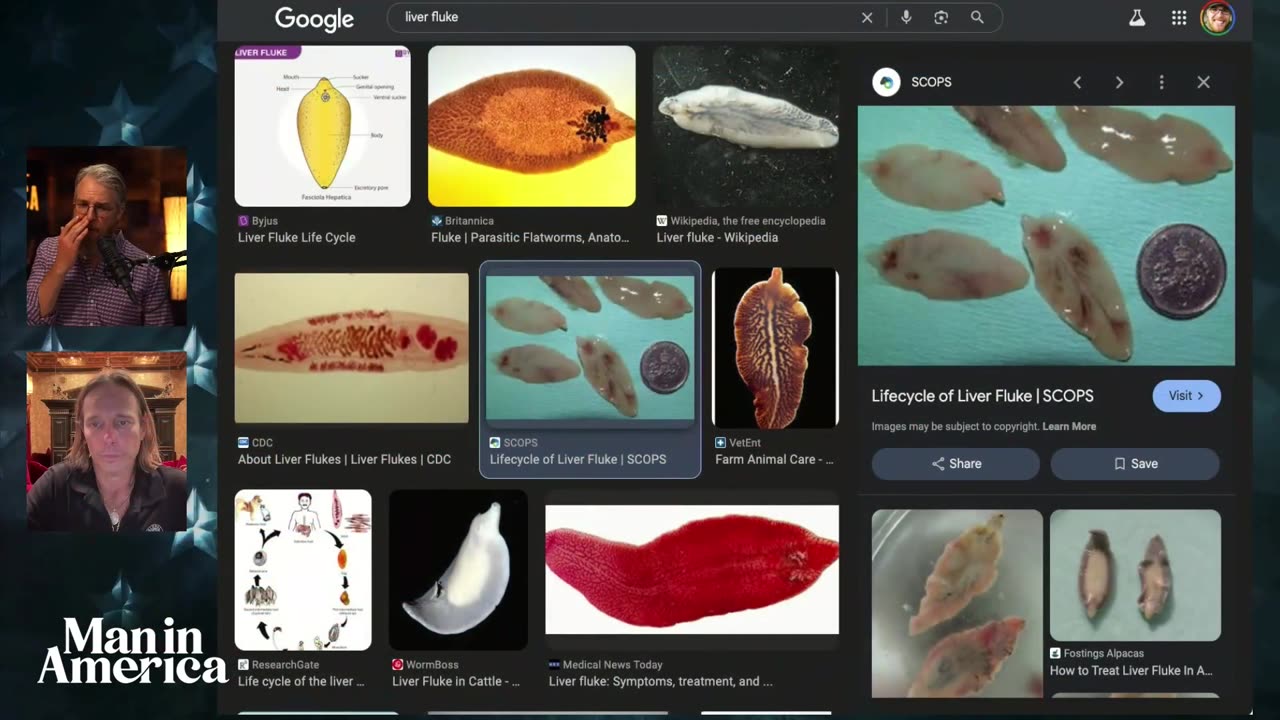Click 'How to Treat Liver Fluke In A...' caption
Screen dimensions: 1280x720
[1131, 671]
